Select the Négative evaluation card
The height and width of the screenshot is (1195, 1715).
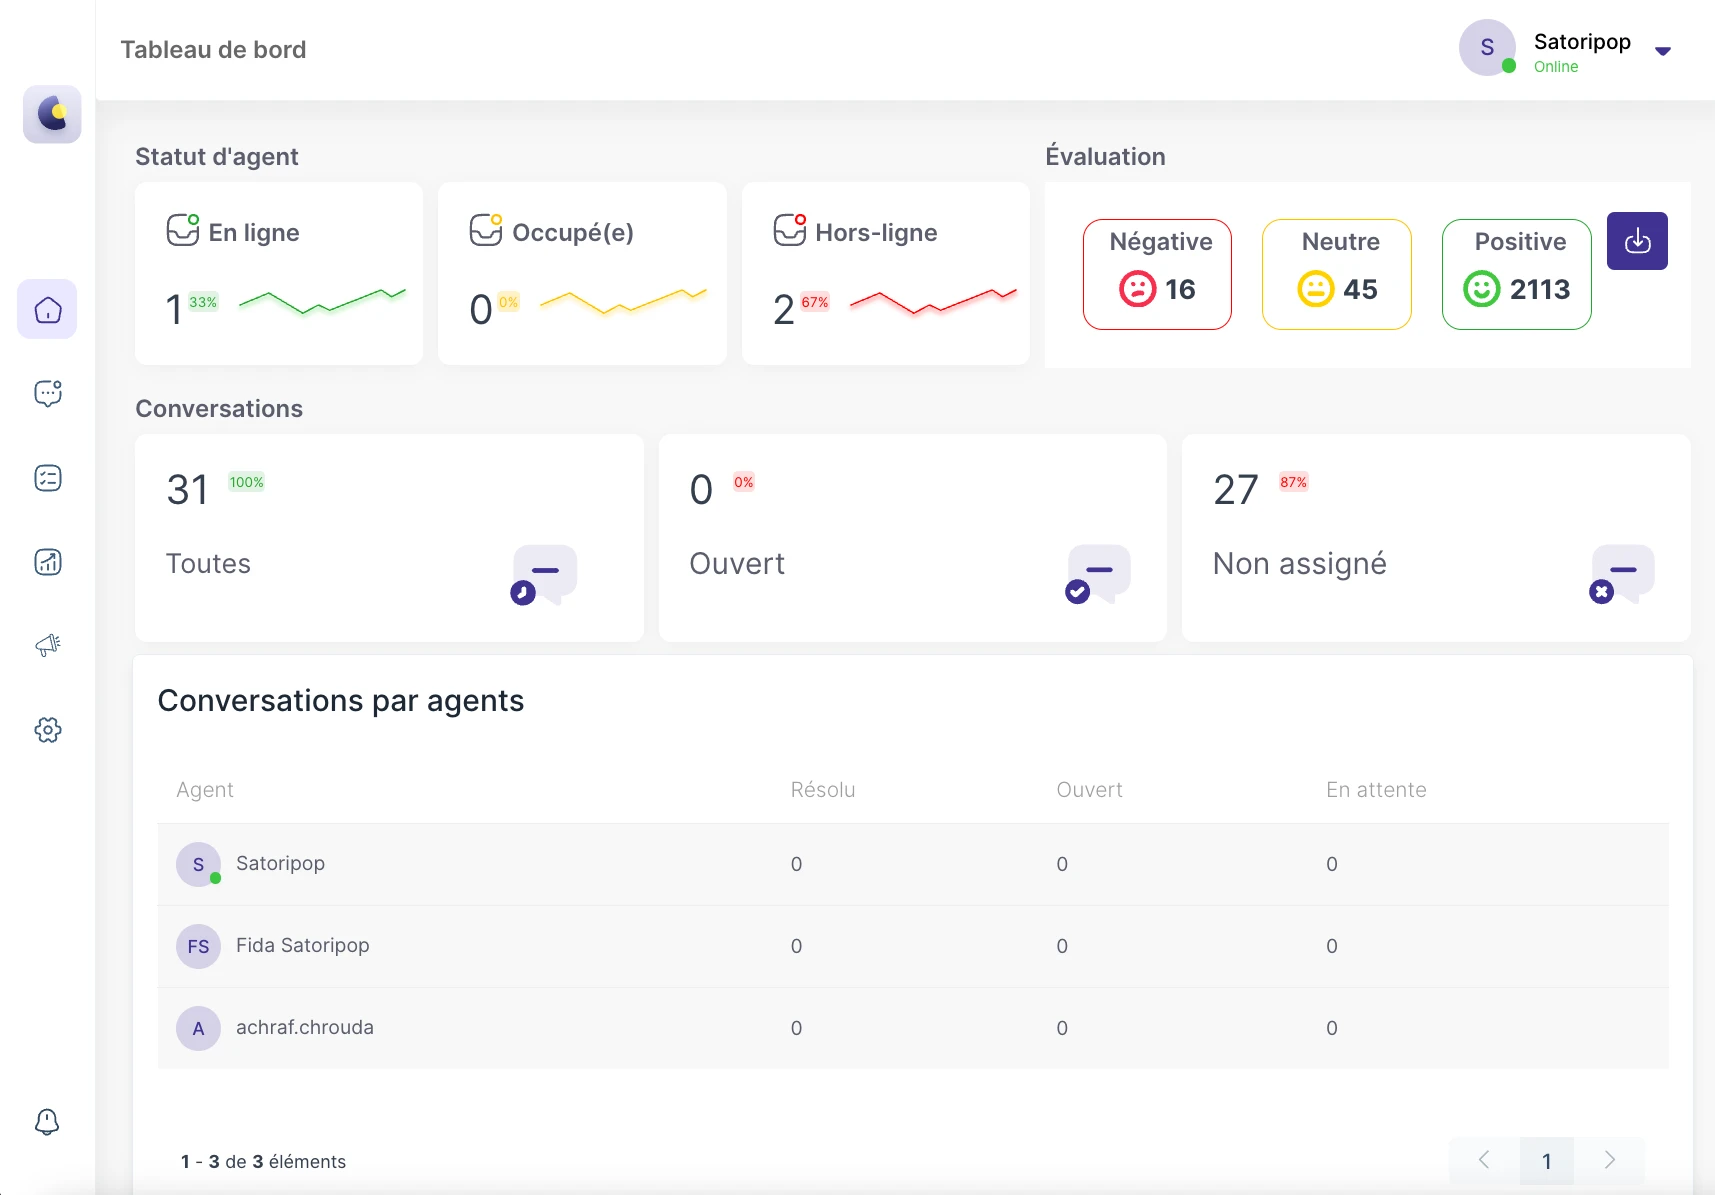(x=1157, y=274)
